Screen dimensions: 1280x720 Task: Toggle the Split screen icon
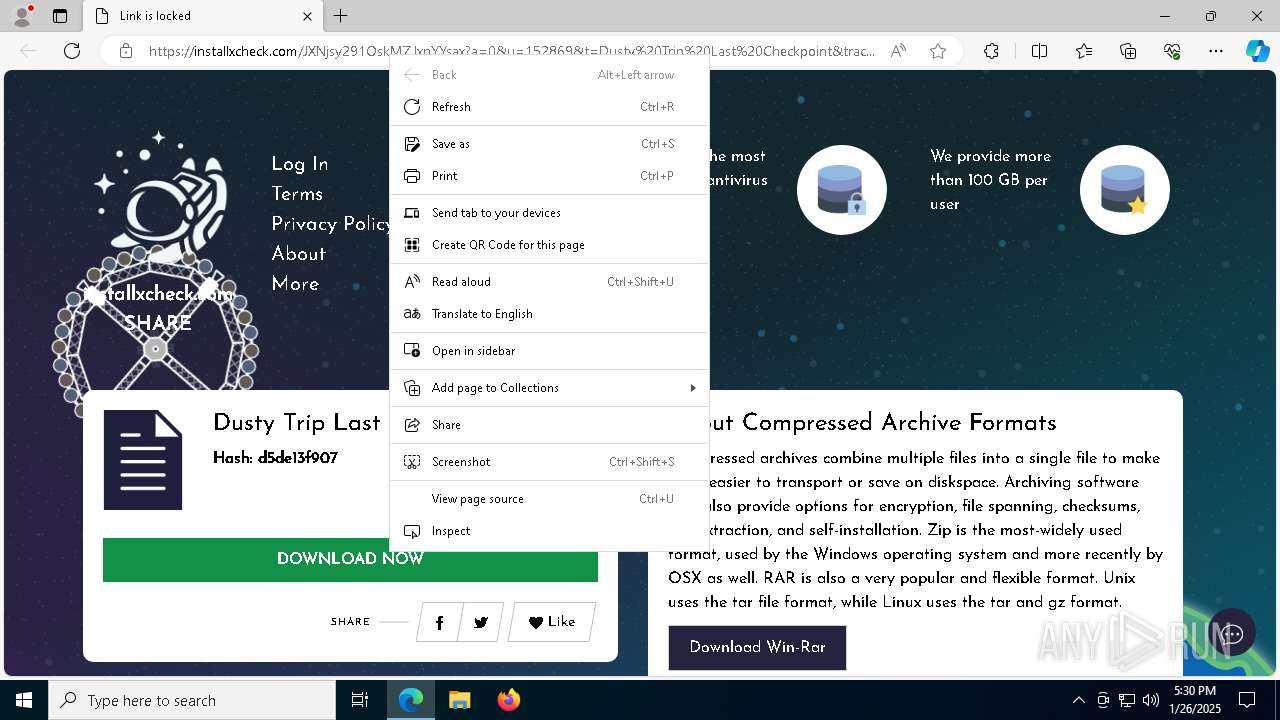tap(1039, 51)
